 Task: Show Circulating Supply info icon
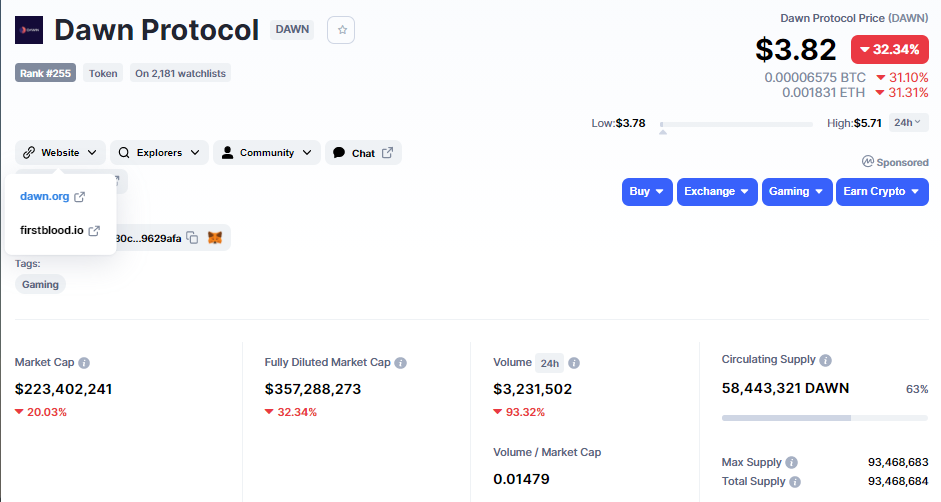825,360
